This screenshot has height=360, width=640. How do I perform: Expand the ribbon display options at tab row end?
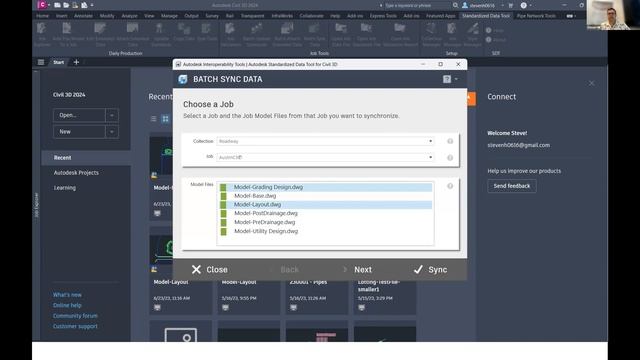[x=571, y=16]
